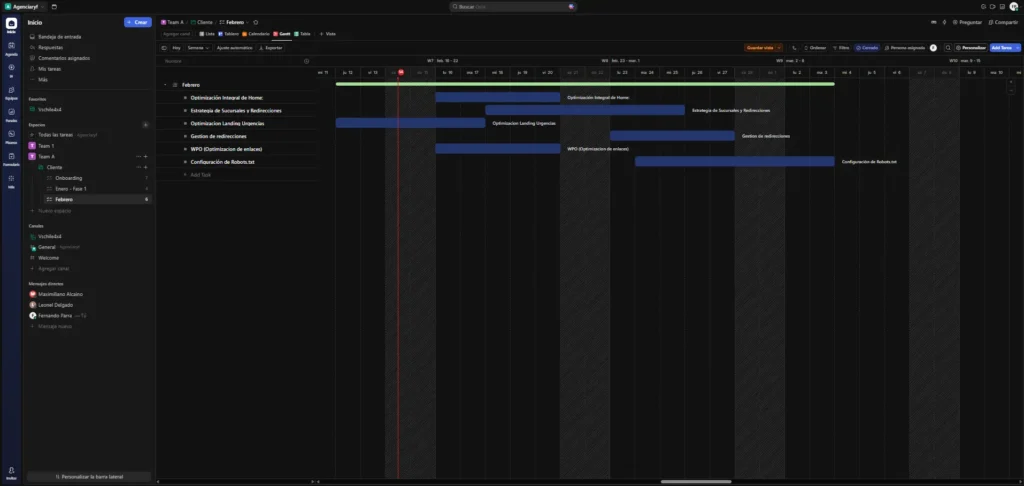
Task: Click the Preguntar button
Action: [x=967, y=22]
